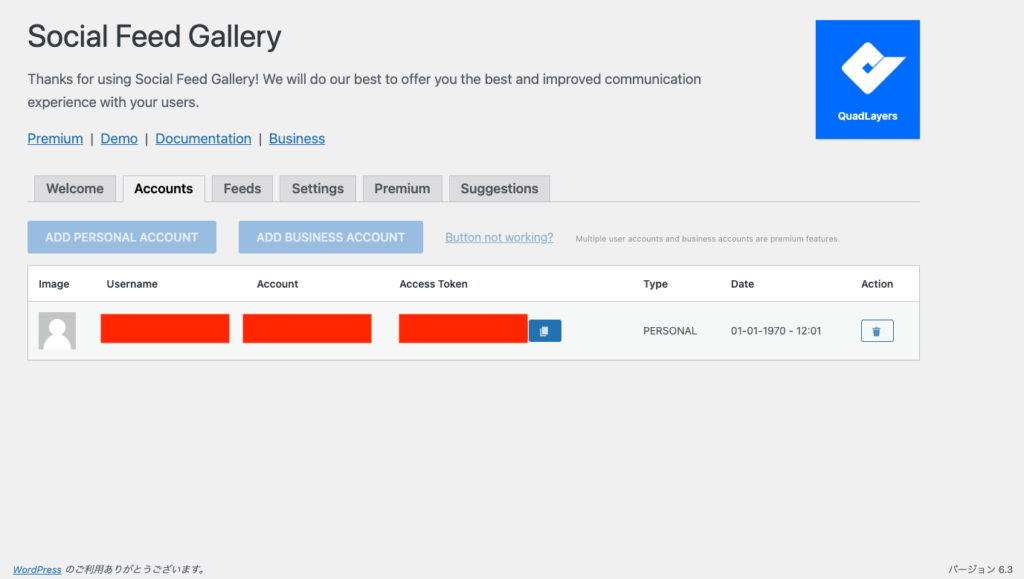Click the redacted Username cell
This screenshot has width=1024, height=579.
pyautogui.click(x=165, y=328)
